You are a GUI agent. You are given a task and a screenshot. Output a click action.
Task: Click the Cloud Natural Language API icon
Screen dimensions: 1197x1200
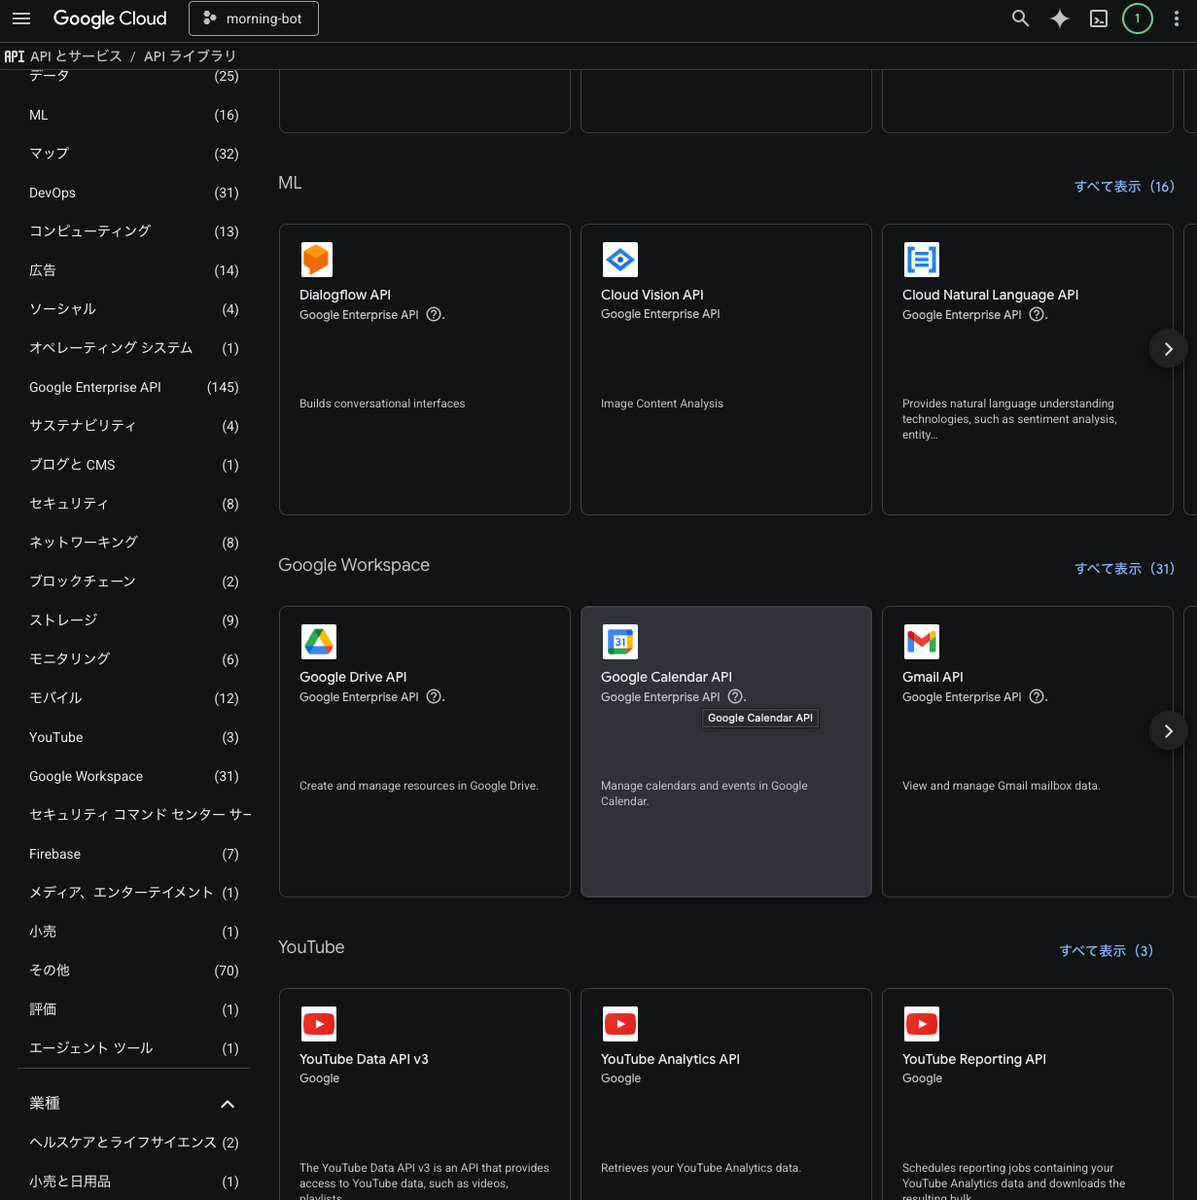(921, 259)
